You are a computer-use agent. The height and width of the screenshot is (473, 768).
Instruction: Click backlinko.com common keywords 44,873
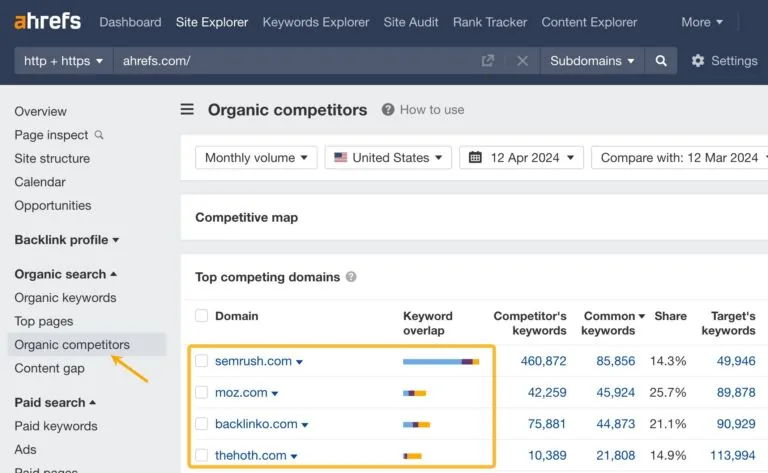615,424
